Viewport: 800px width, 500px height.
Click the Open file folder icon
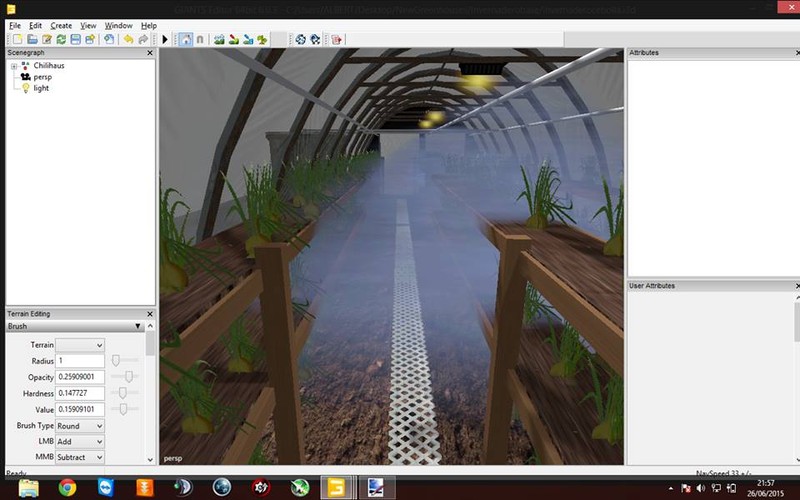click(x=33, y=39)
